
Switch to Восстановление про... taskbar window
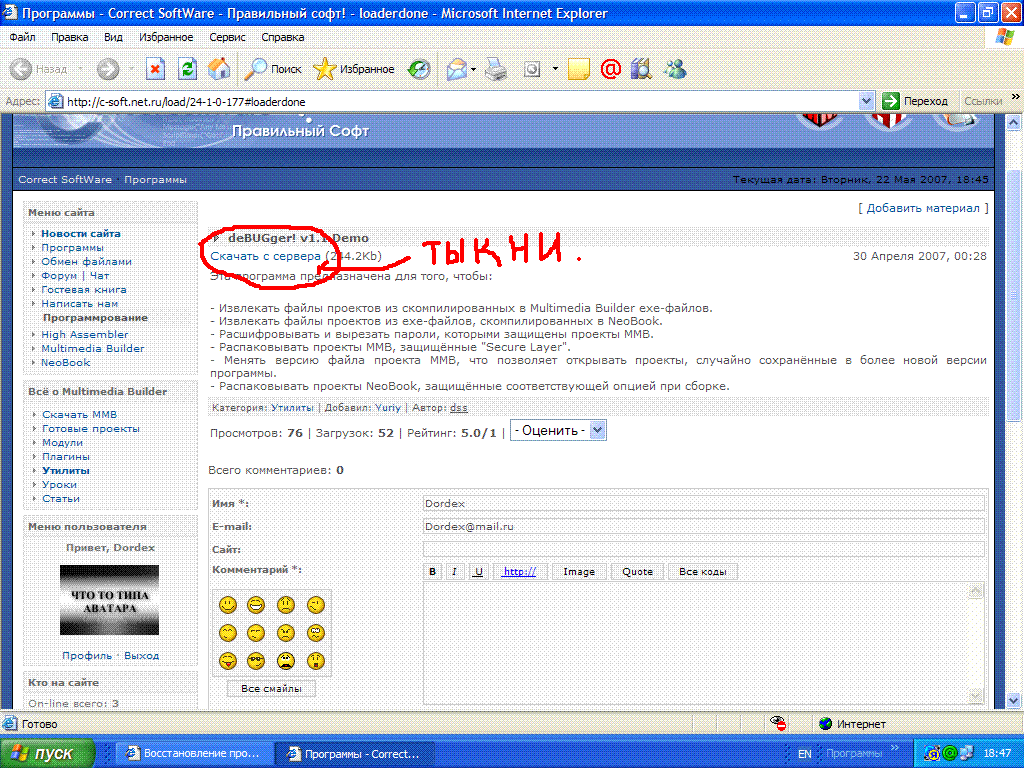point(193,754)
